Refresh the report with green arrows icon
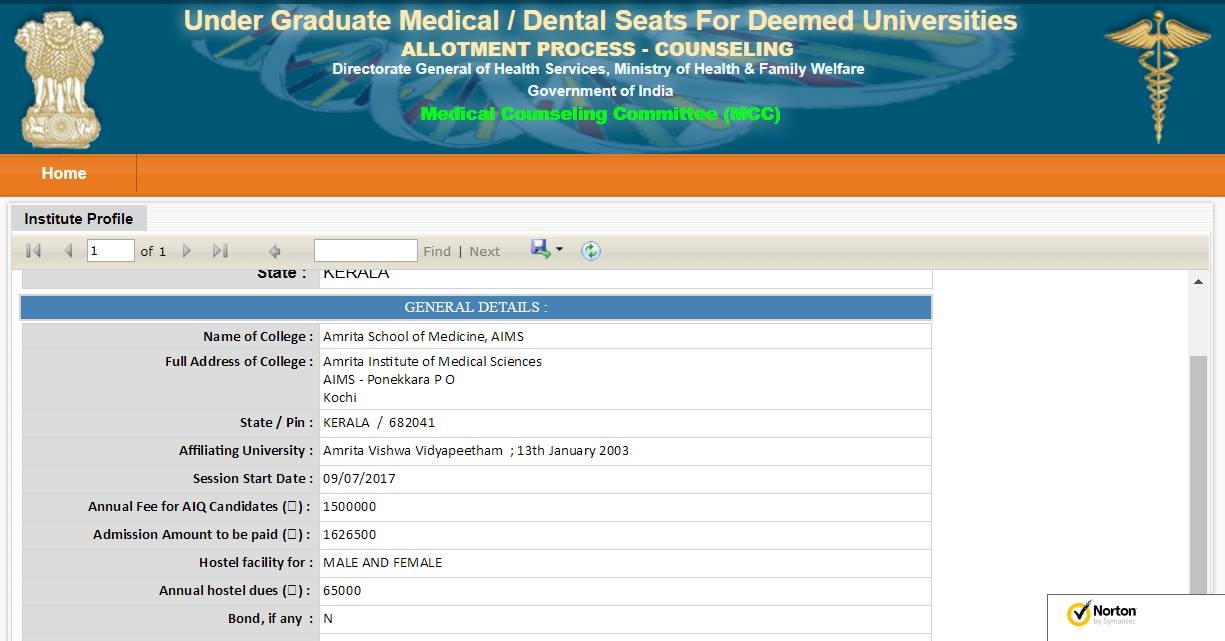This screenshot has width=1225, height=641. point(591,251)
